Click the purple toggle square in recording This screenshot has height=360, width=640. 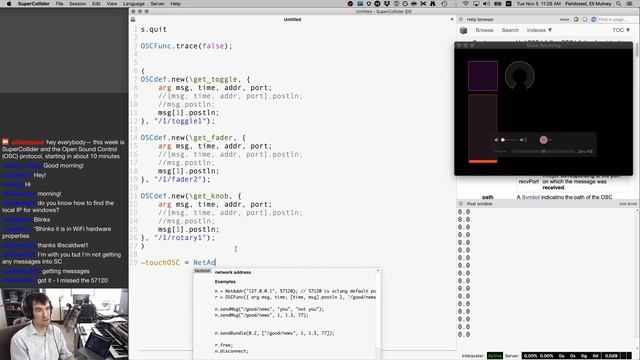(x=483, y=76)
